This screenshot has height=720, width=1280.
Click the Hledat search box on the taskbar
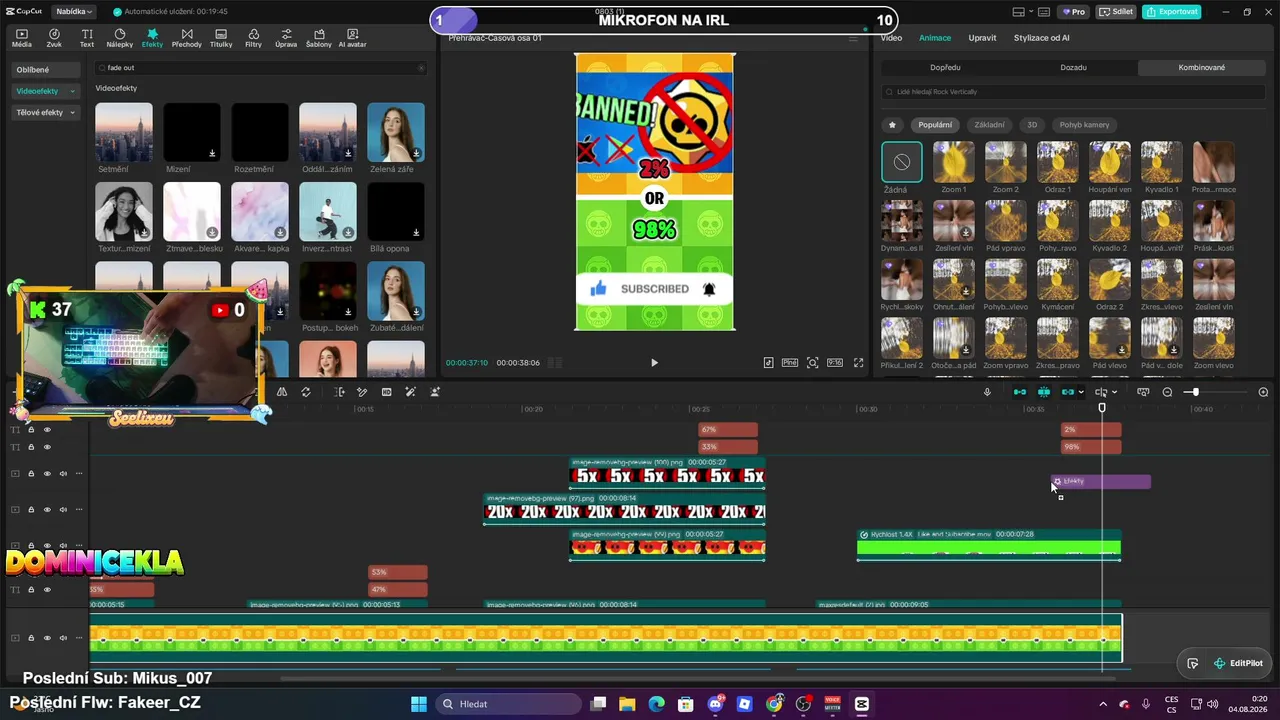pyautogui.click(x=508, y=704)
